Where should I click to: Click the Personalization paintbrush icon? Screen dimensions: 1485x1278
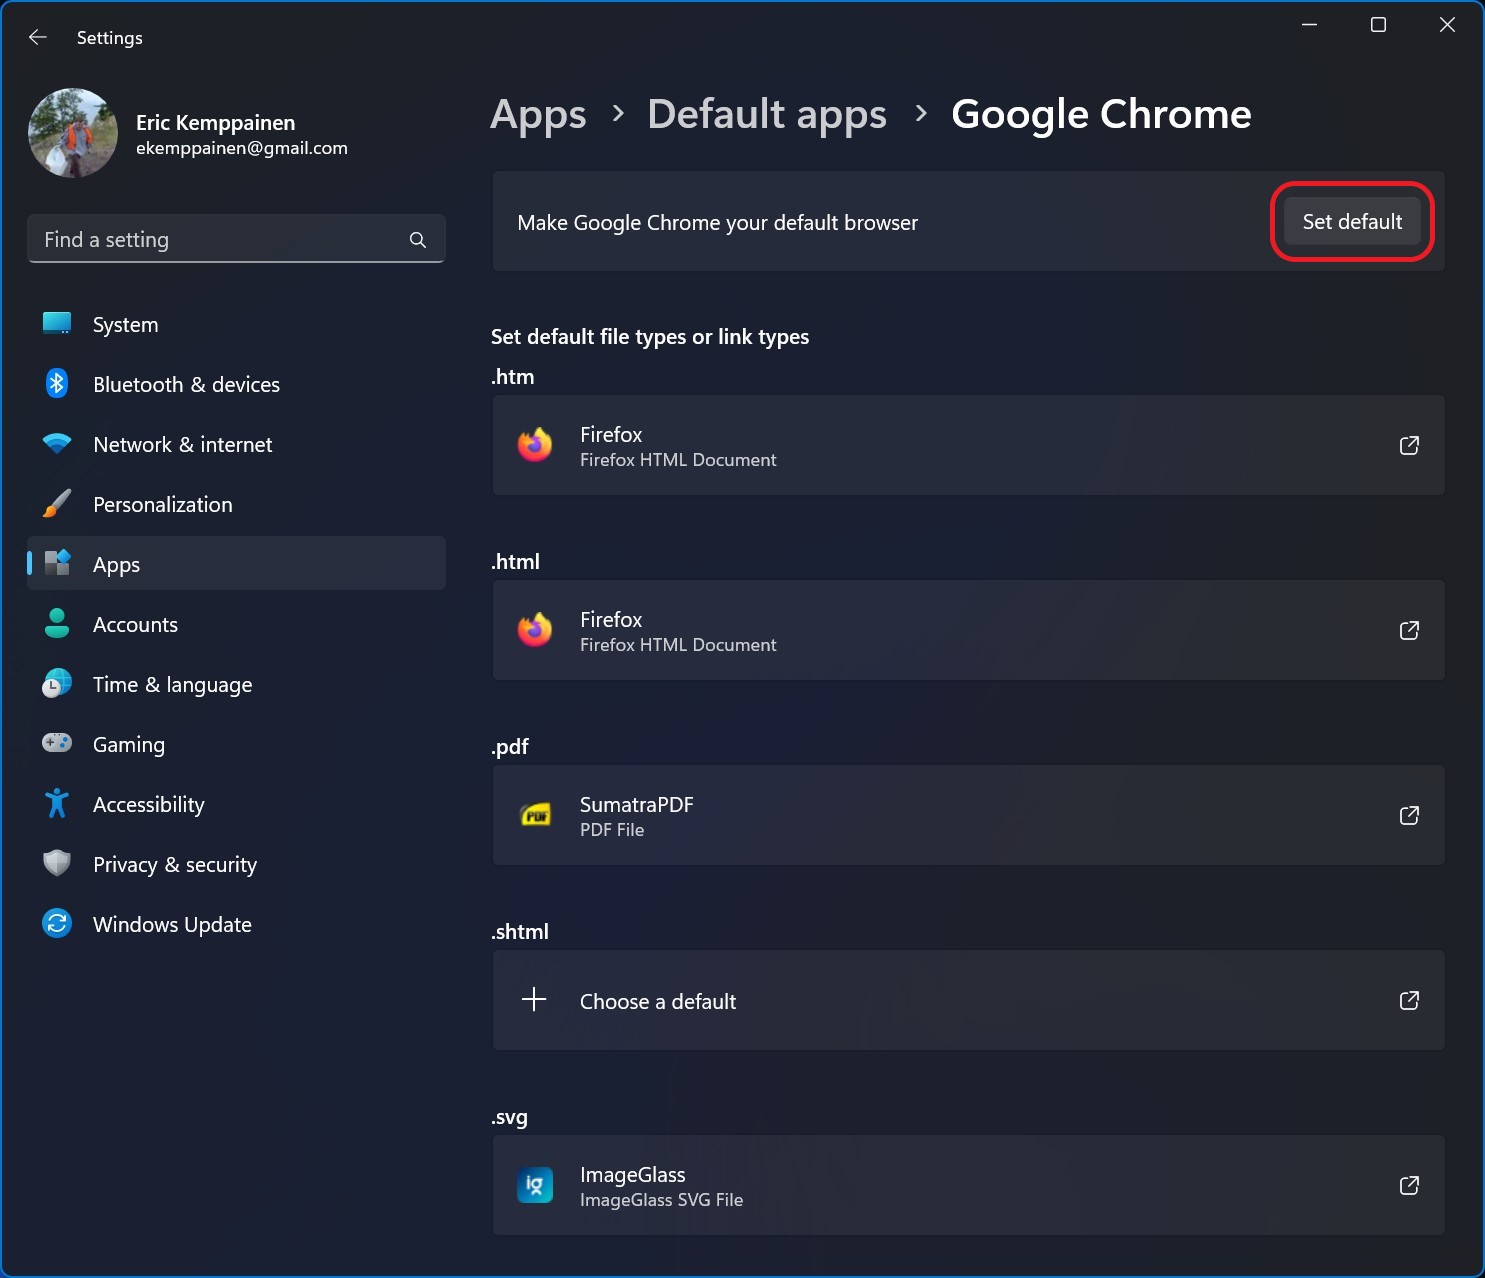point(57,504)
